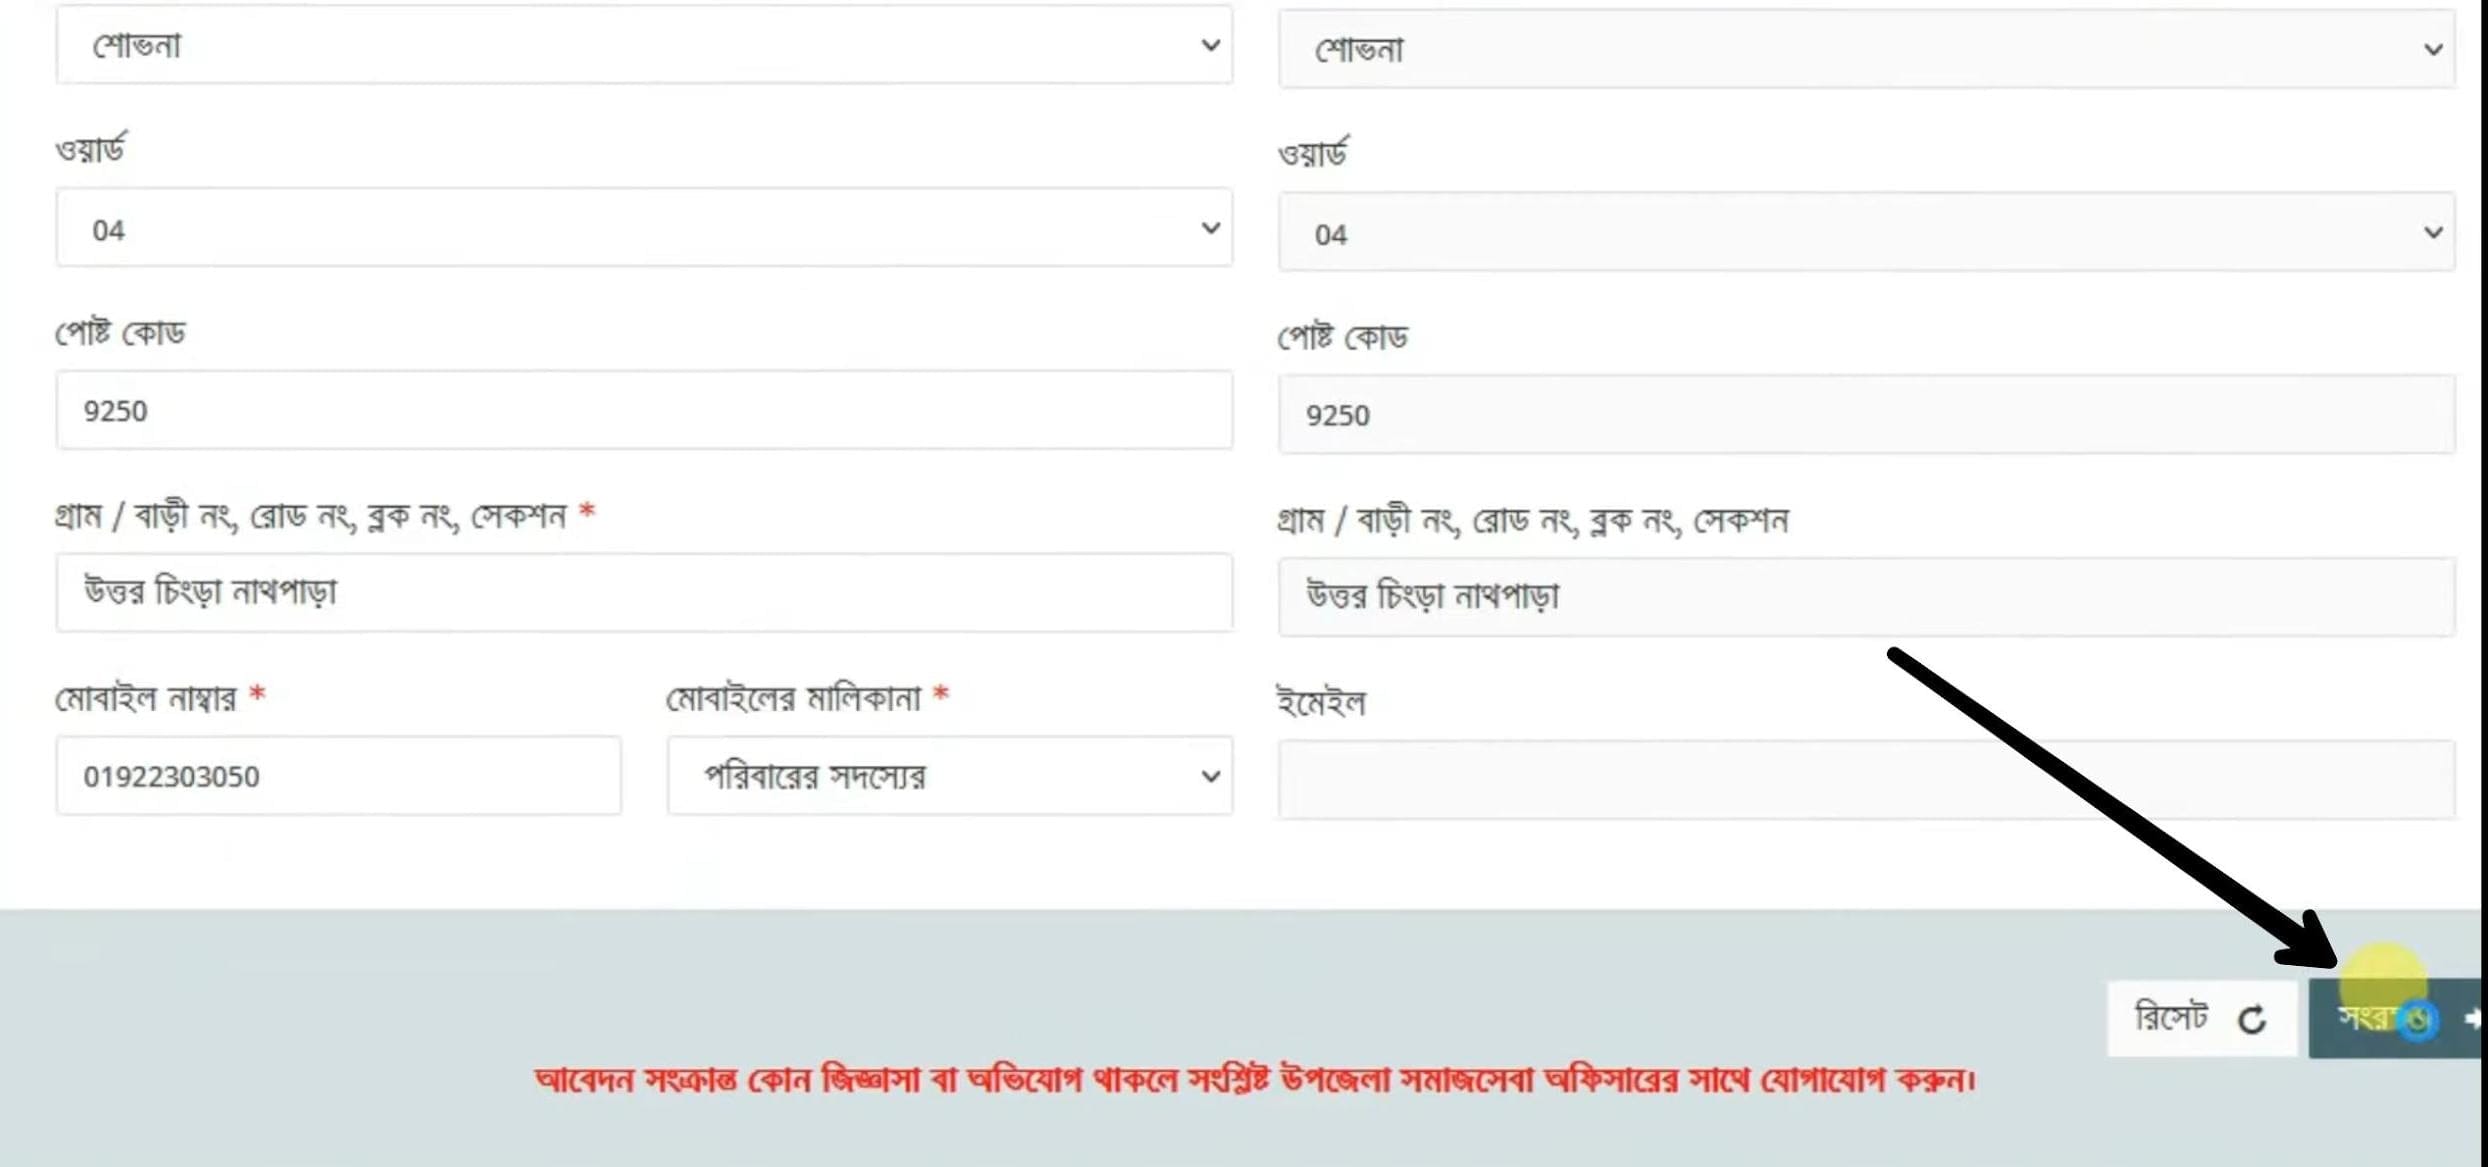The width and height of the screenshot is (2488, 1167).
Task: Click the empty ইমেইল input field
Action: tap(1866, 780)
